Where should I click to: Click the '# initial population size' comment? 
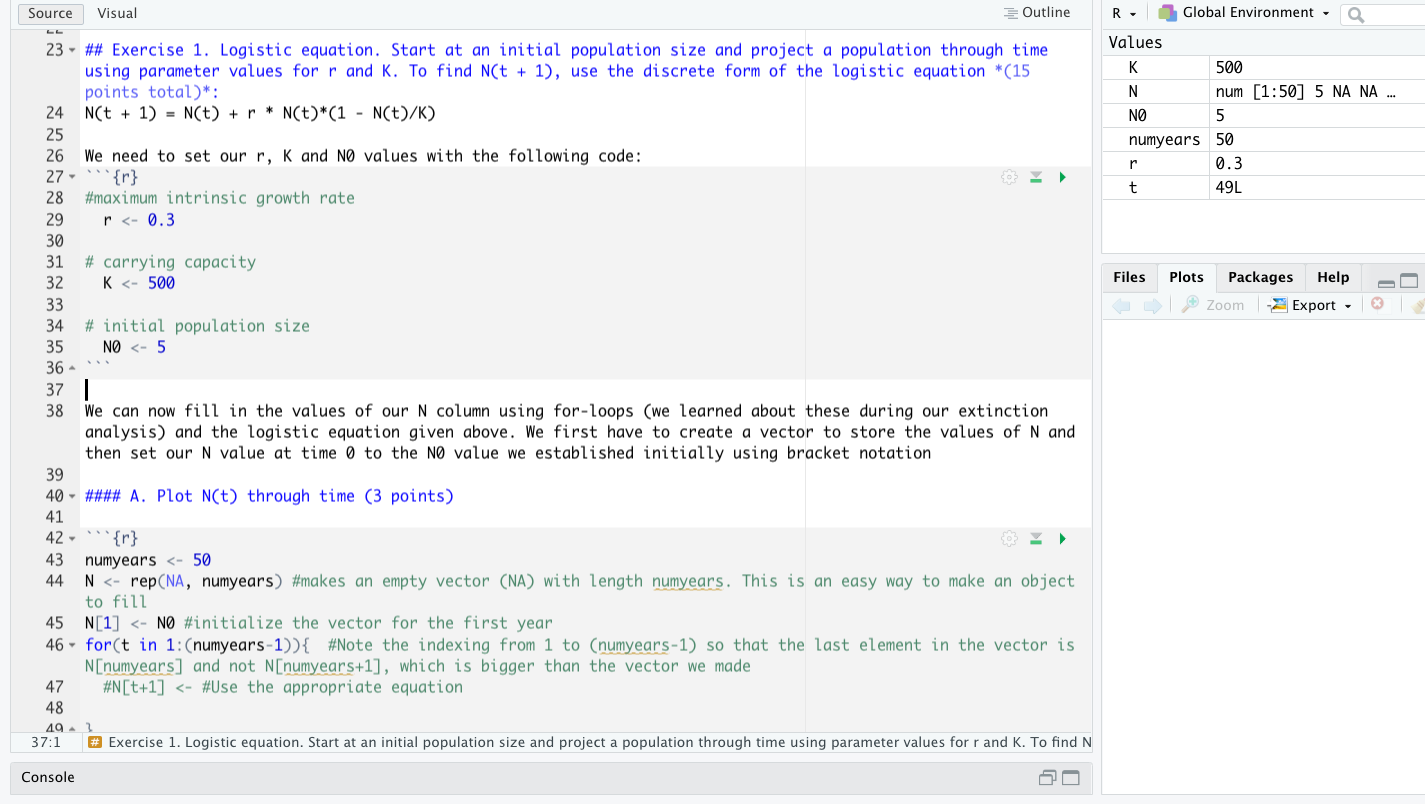[x=197, y=326]
